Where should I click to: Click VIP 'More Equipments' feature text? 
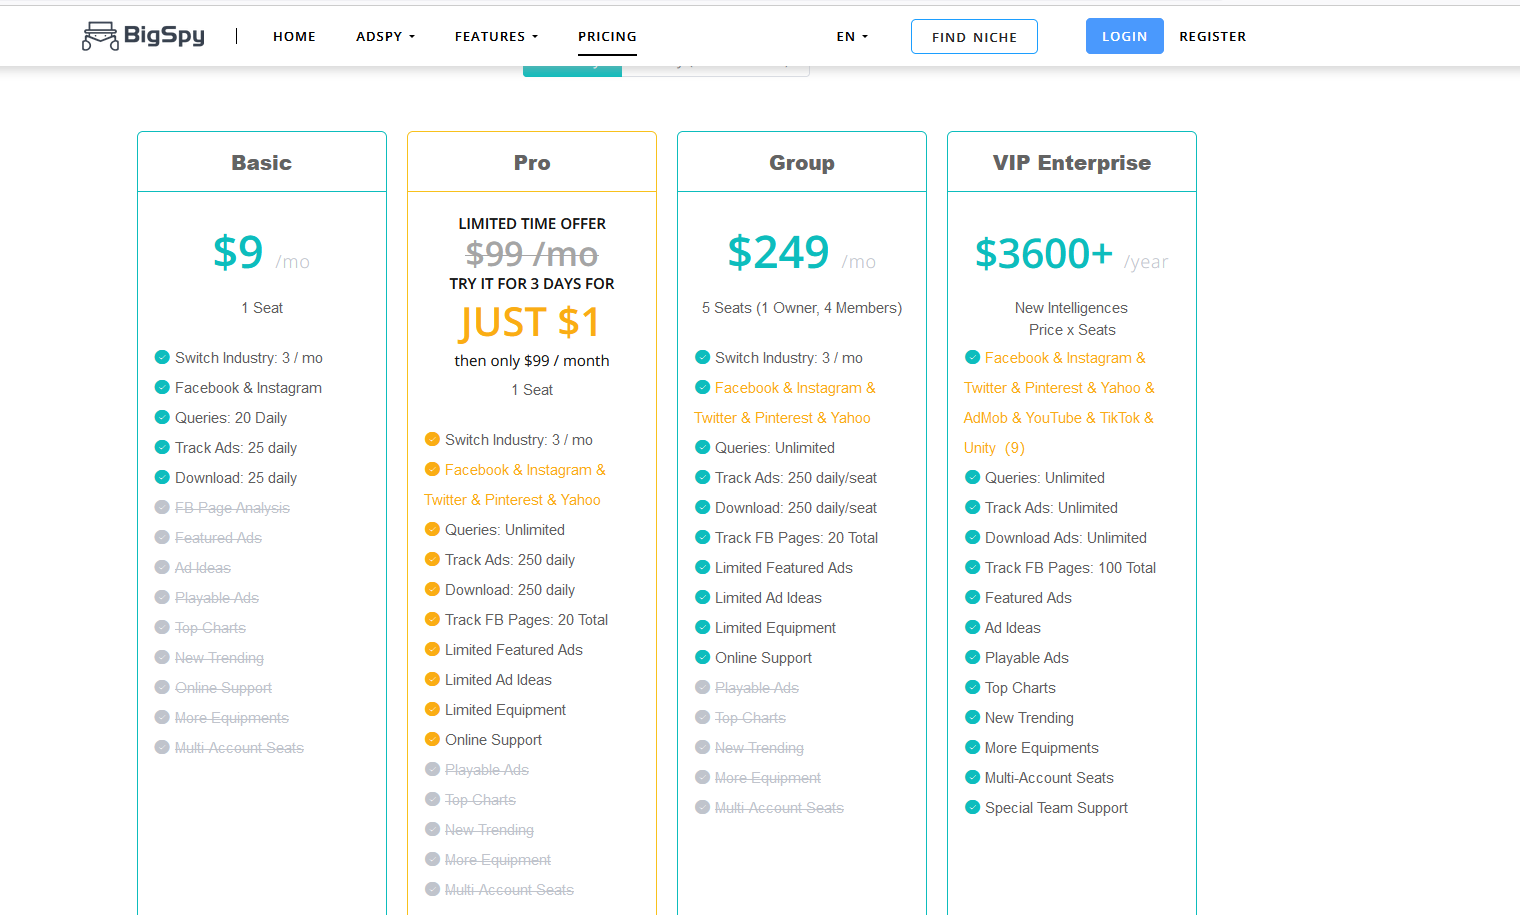tap(1041, 748)
